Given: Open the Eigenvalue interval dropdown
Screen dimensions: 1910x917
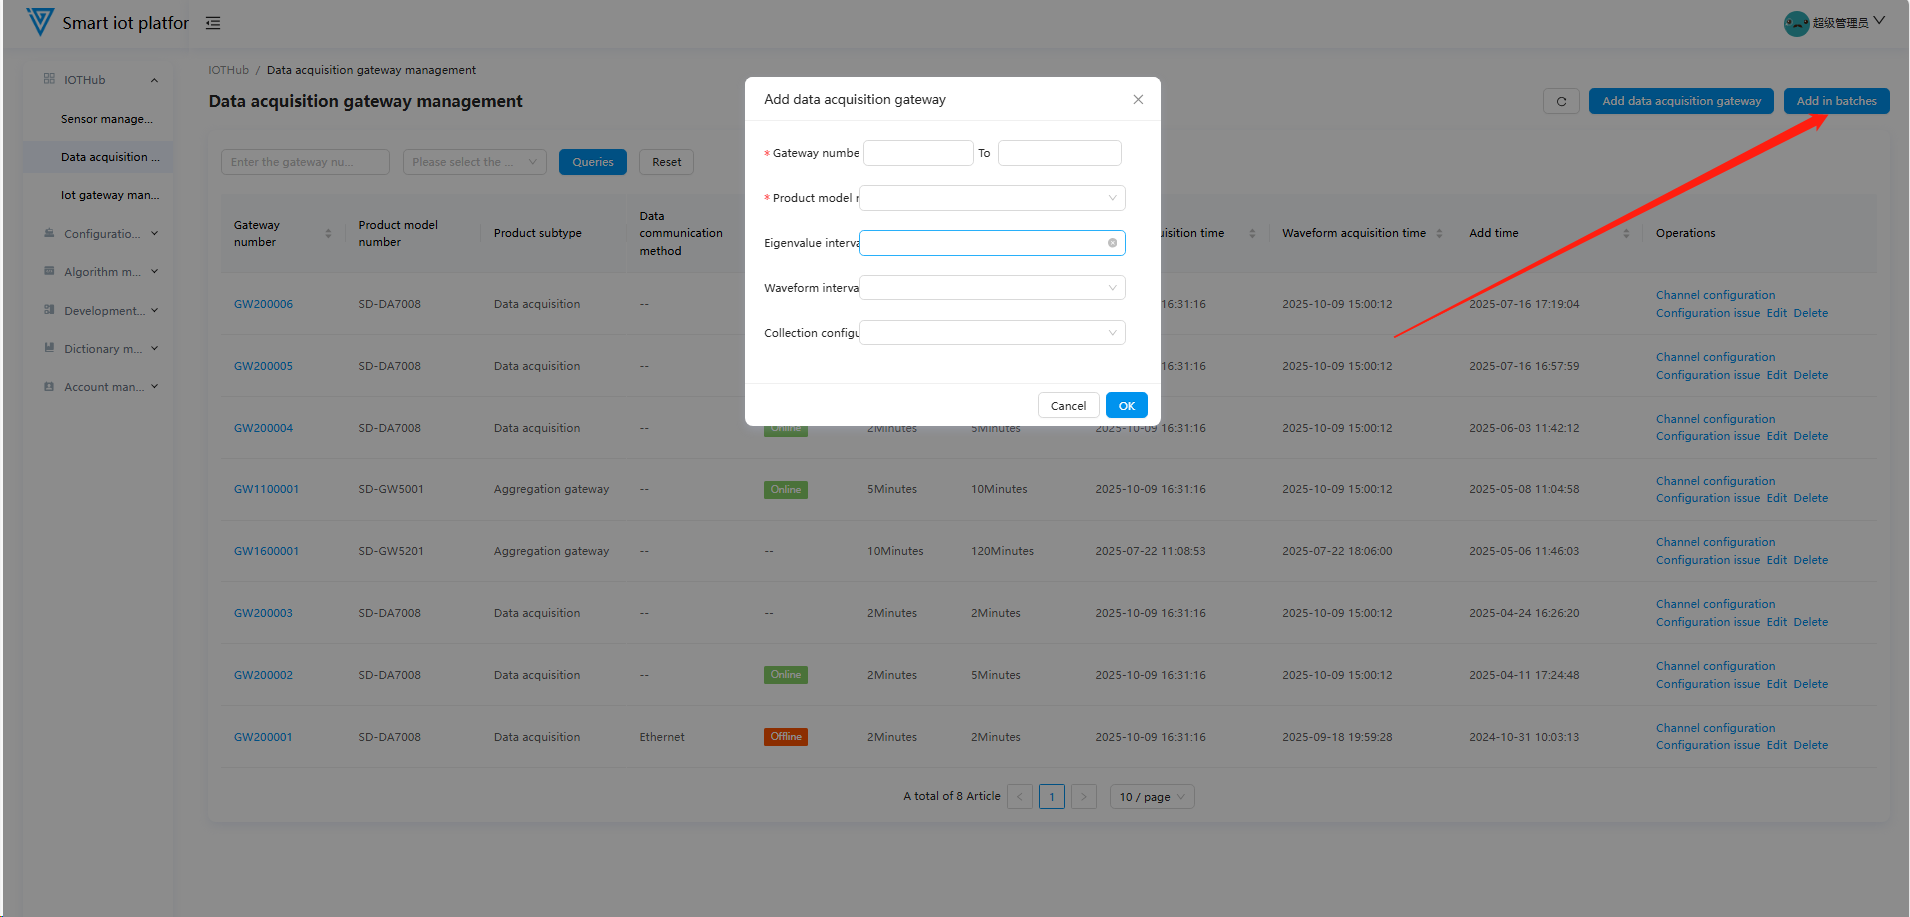Looking at the screenshot, I should [992, 243].
